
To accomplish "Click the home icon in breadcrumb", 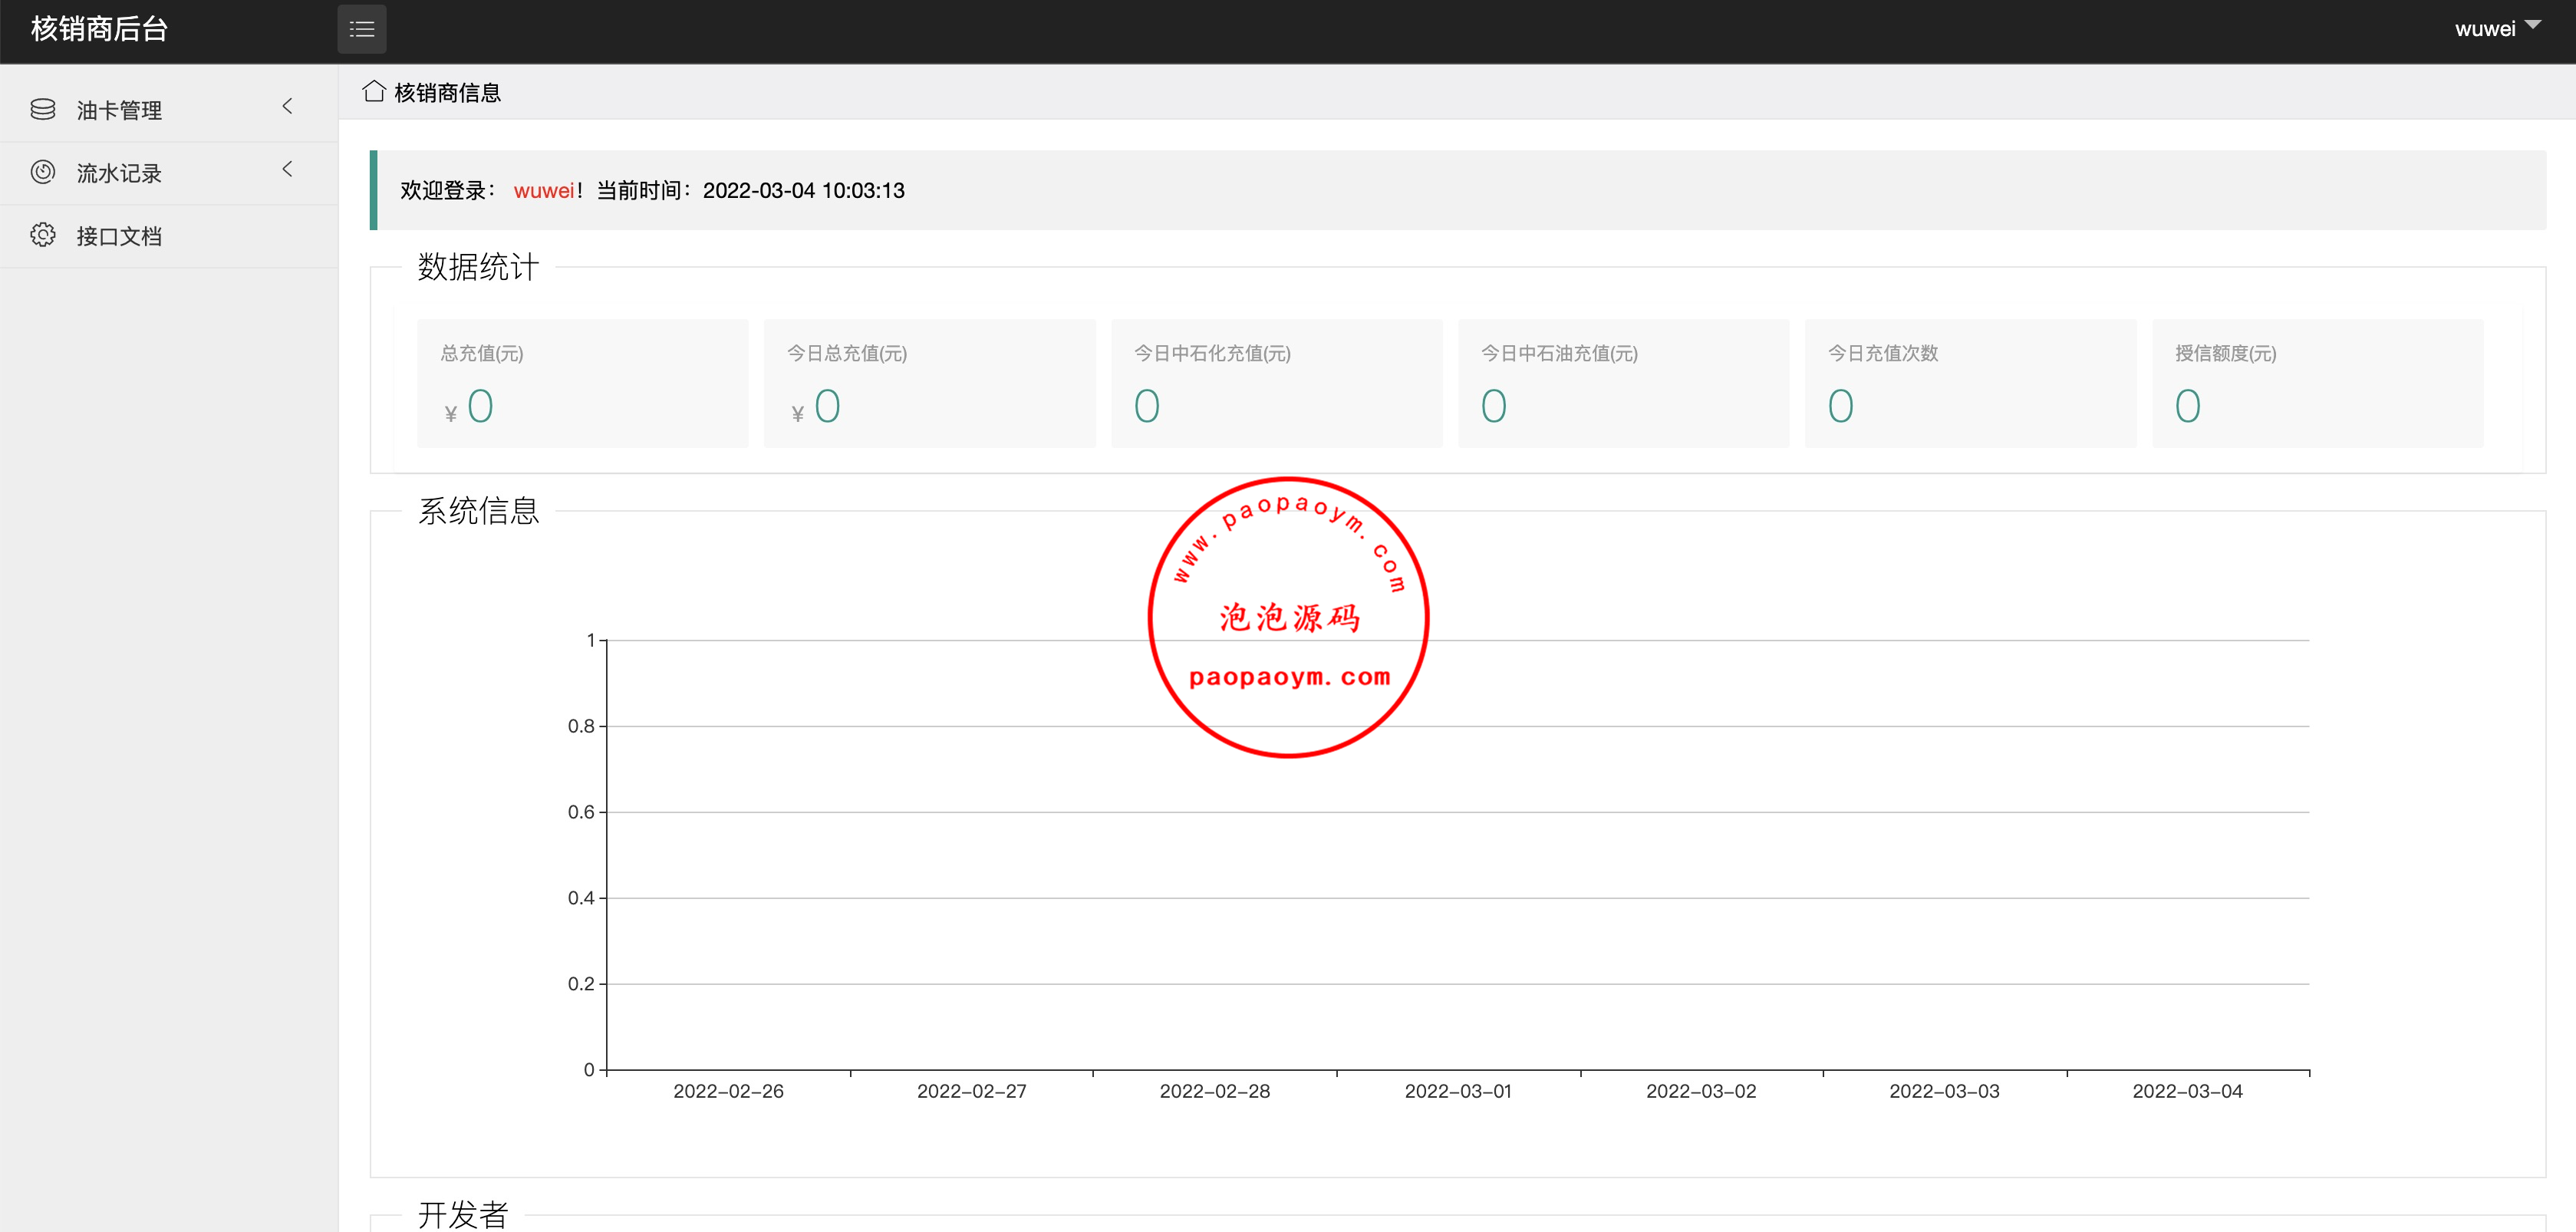I will [x=374, y=92].
